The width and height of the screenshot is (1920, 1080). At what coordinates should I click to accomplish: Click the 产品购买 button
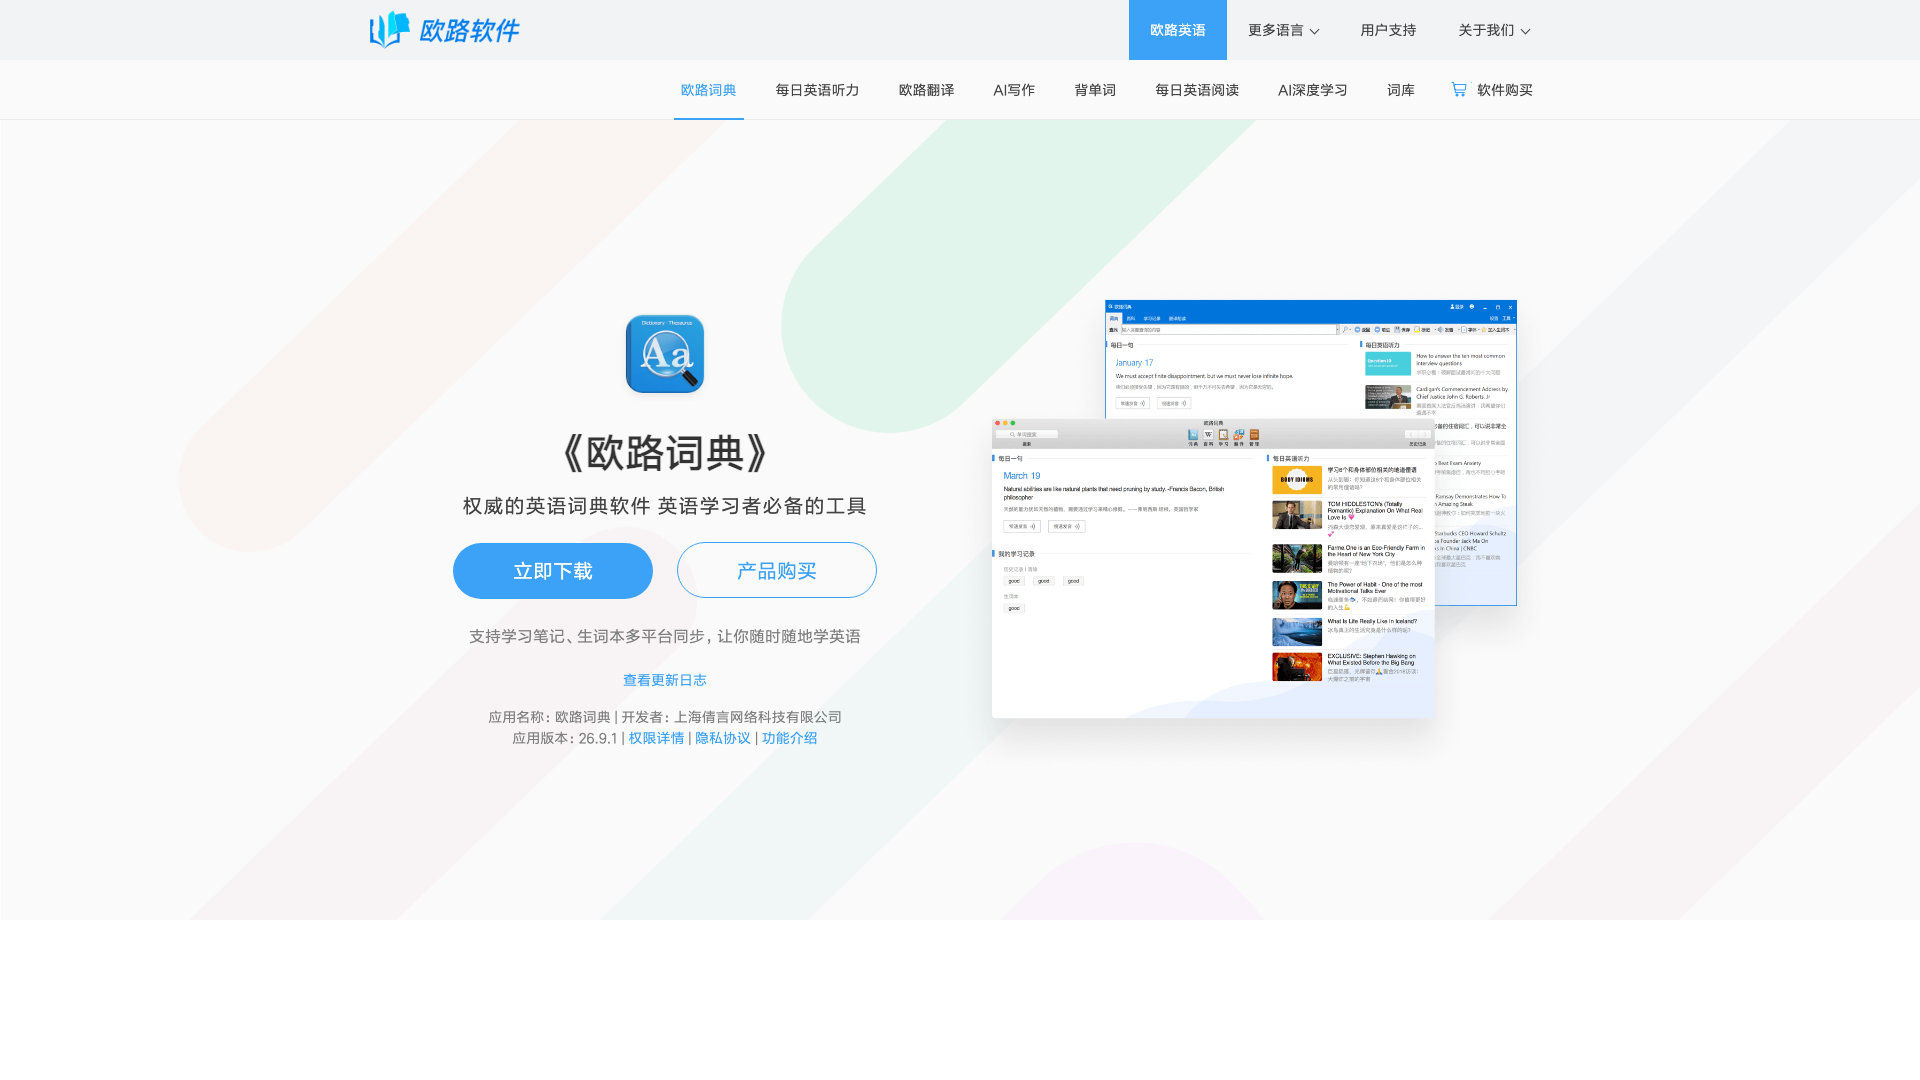coord(777,570)
